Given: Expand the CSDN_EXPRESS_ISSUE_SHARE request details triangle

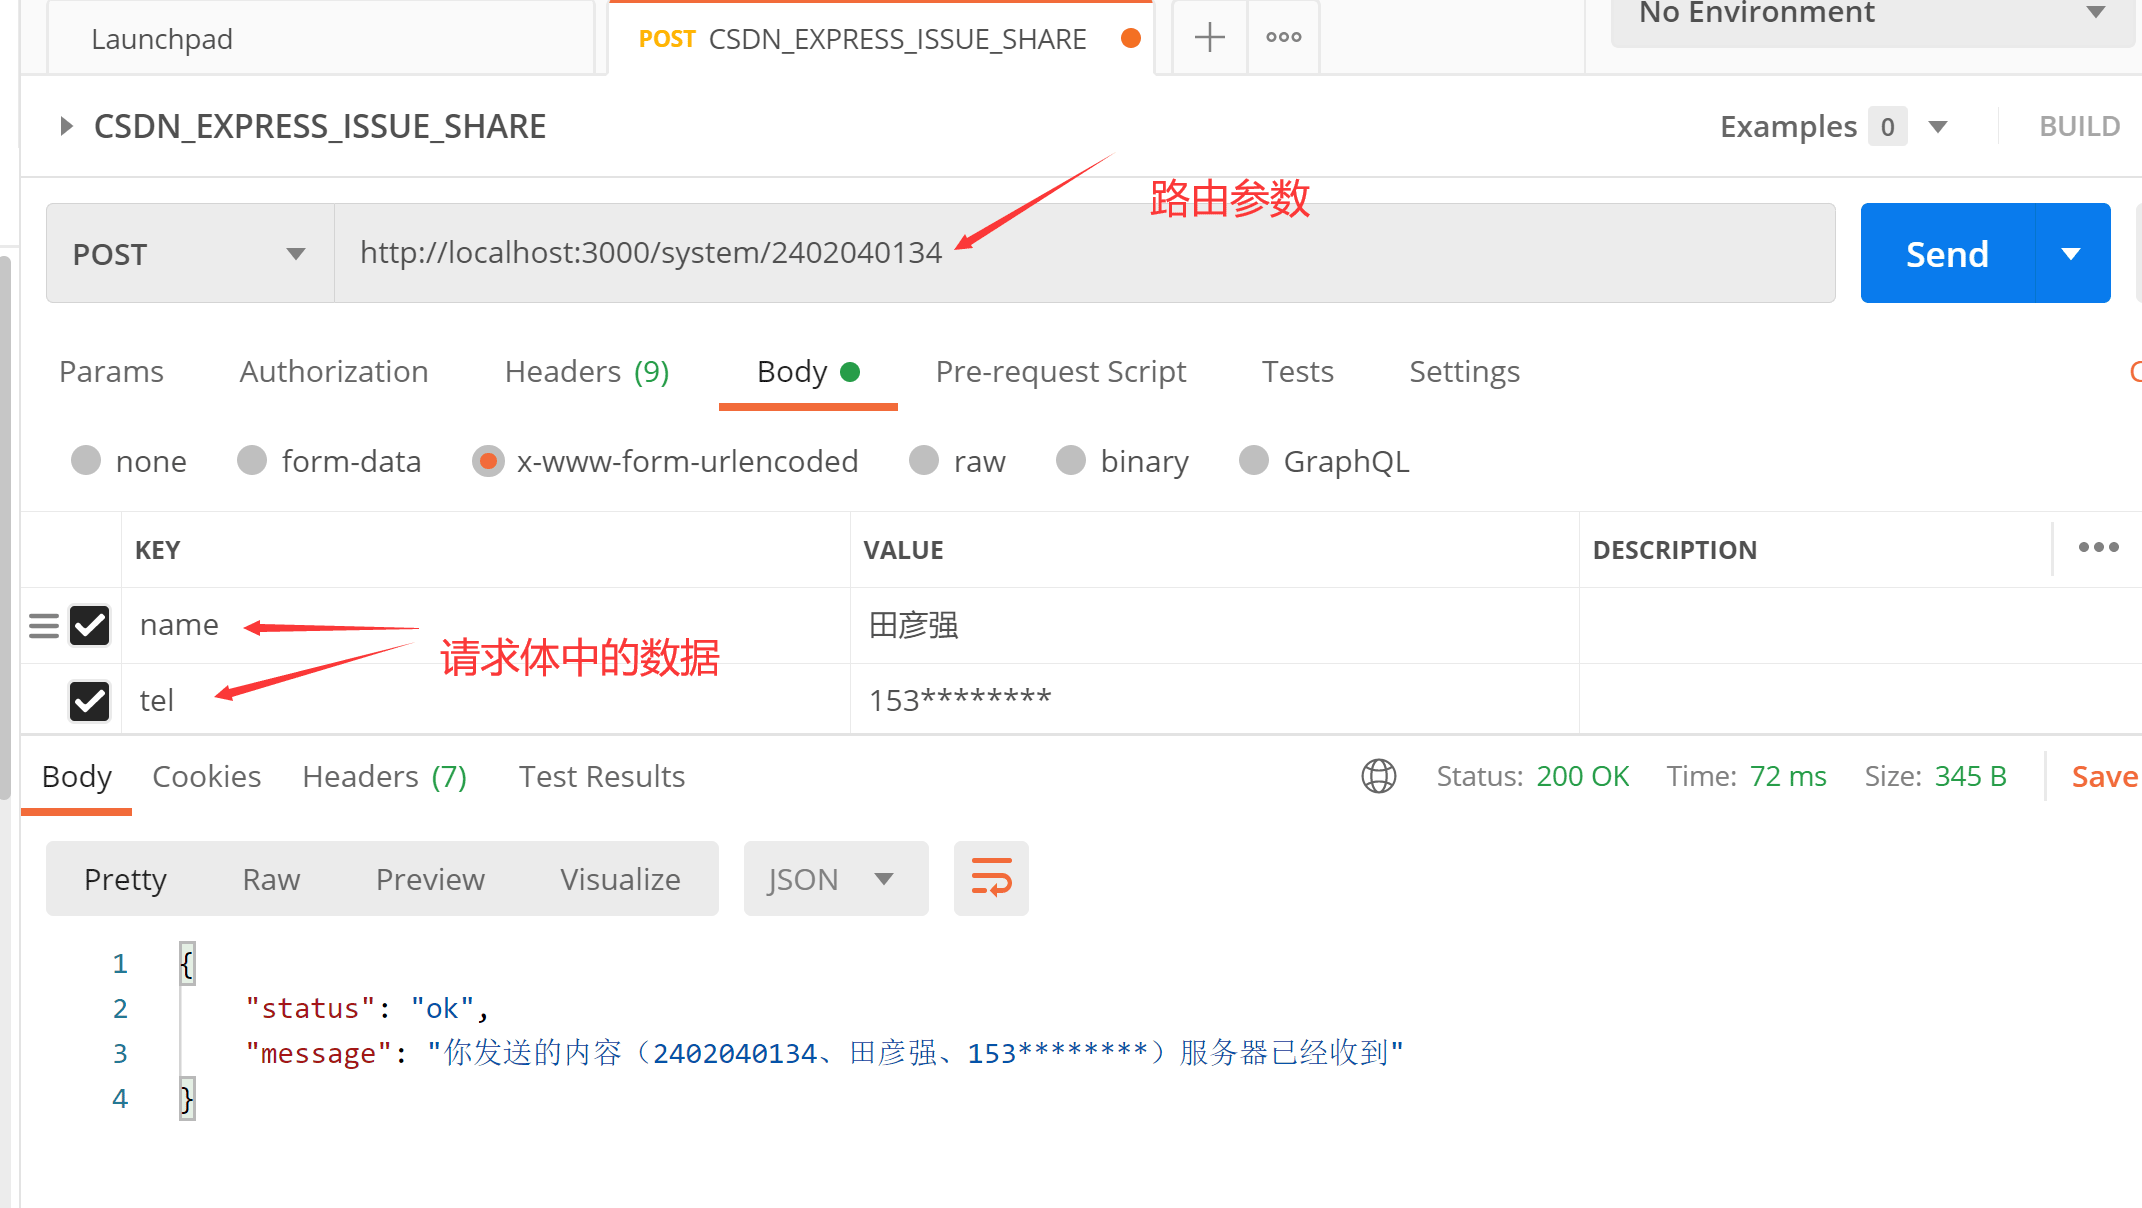Looking at the screenshot, I should click(x=66, y=126).
